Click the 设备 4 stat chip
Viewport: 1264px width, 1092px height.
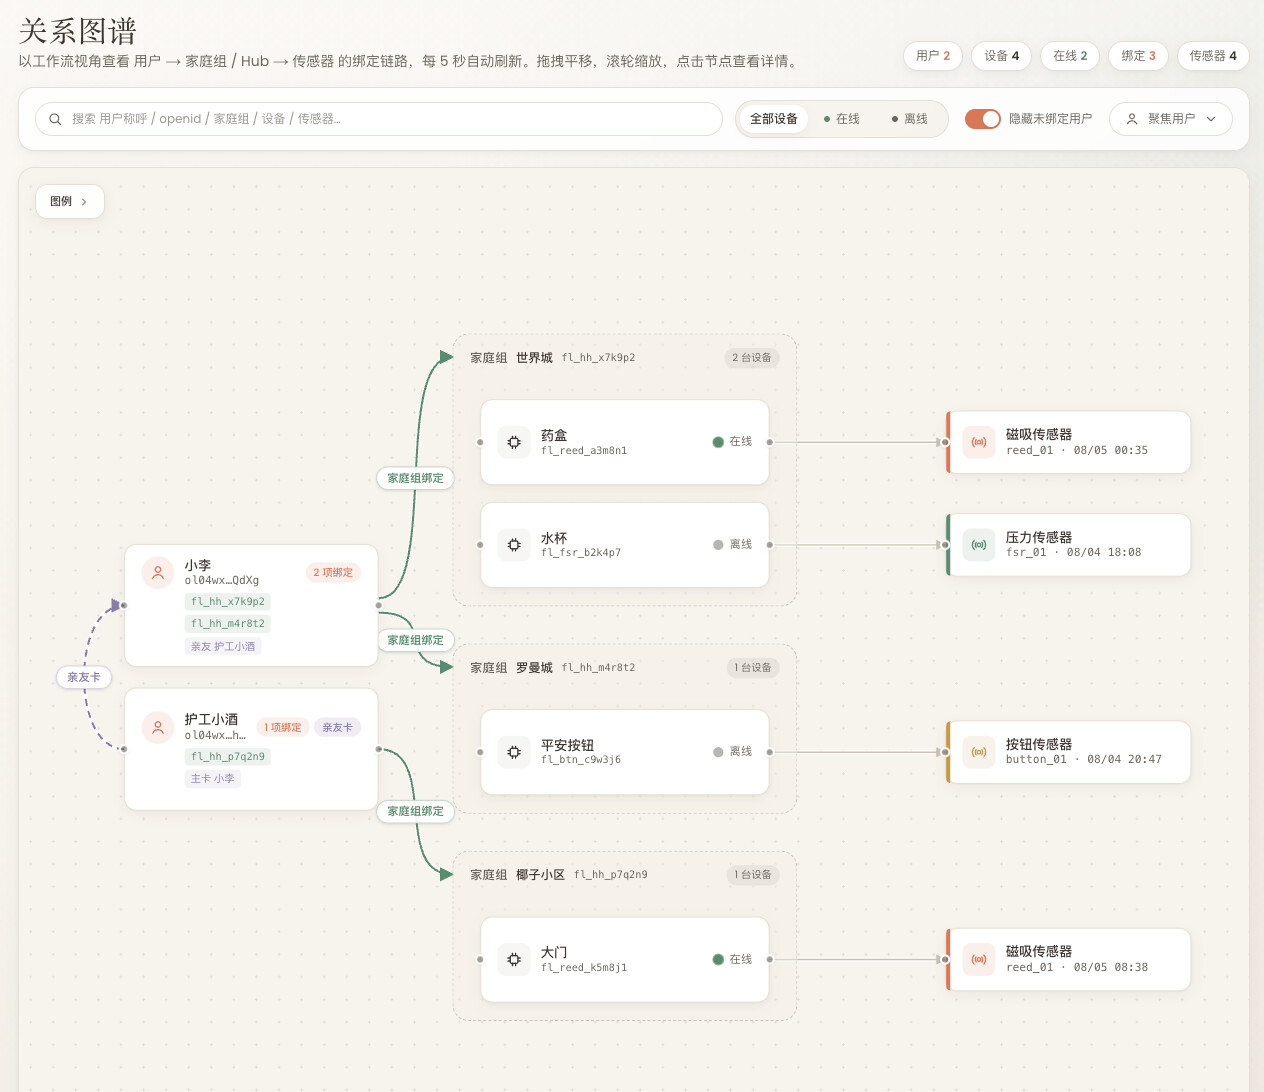pos(1001,56)
